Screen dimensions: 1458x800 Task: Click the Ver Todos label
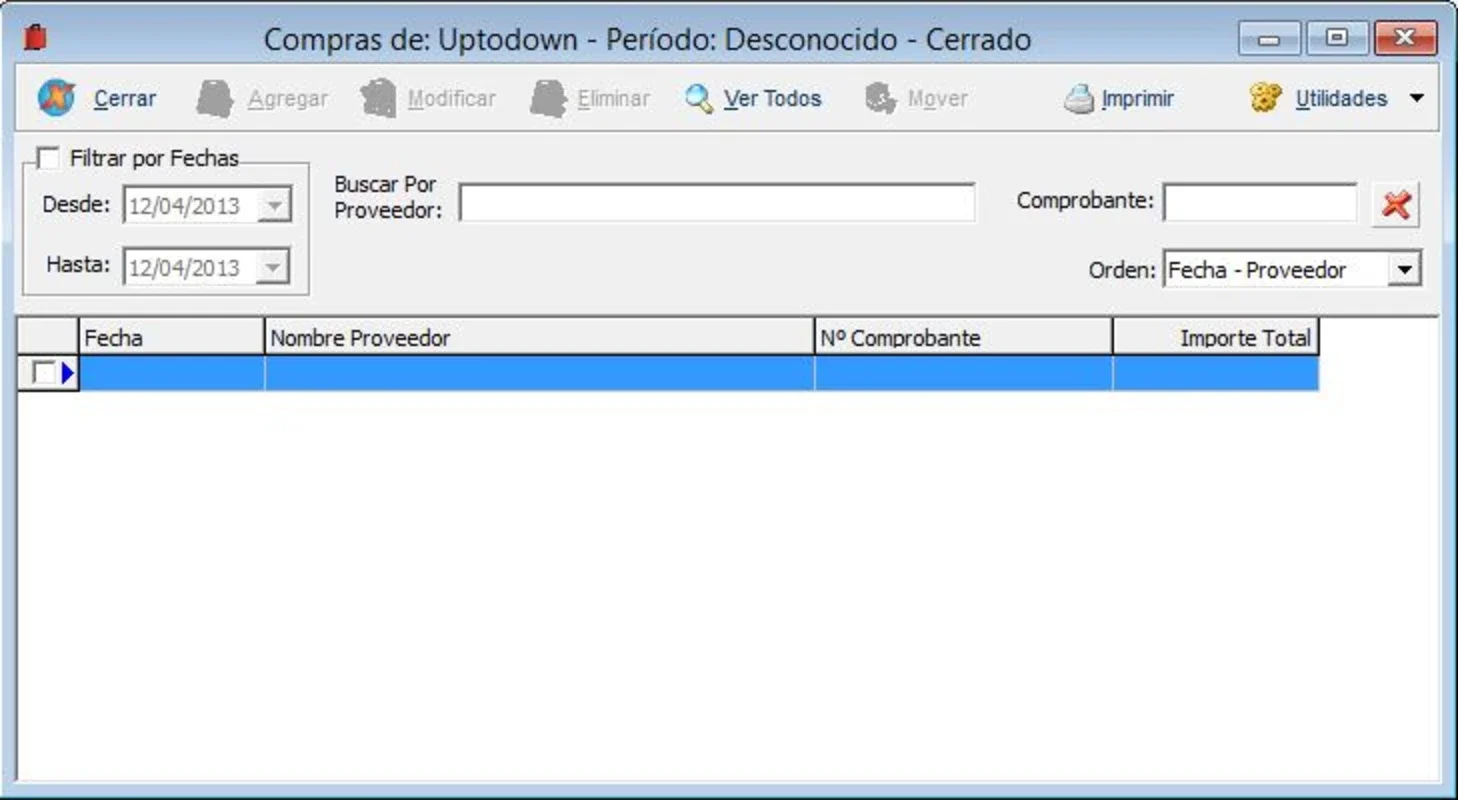coord(772,99)
